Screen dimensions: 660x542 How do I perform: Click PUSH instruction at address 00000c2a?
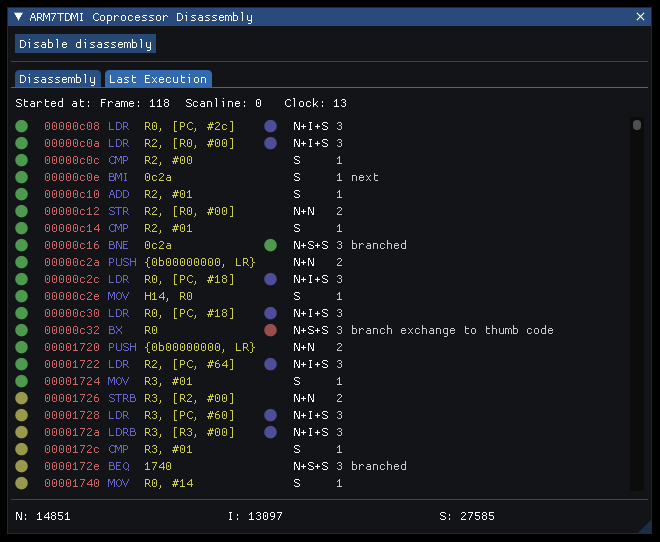(x=182, y=262)
